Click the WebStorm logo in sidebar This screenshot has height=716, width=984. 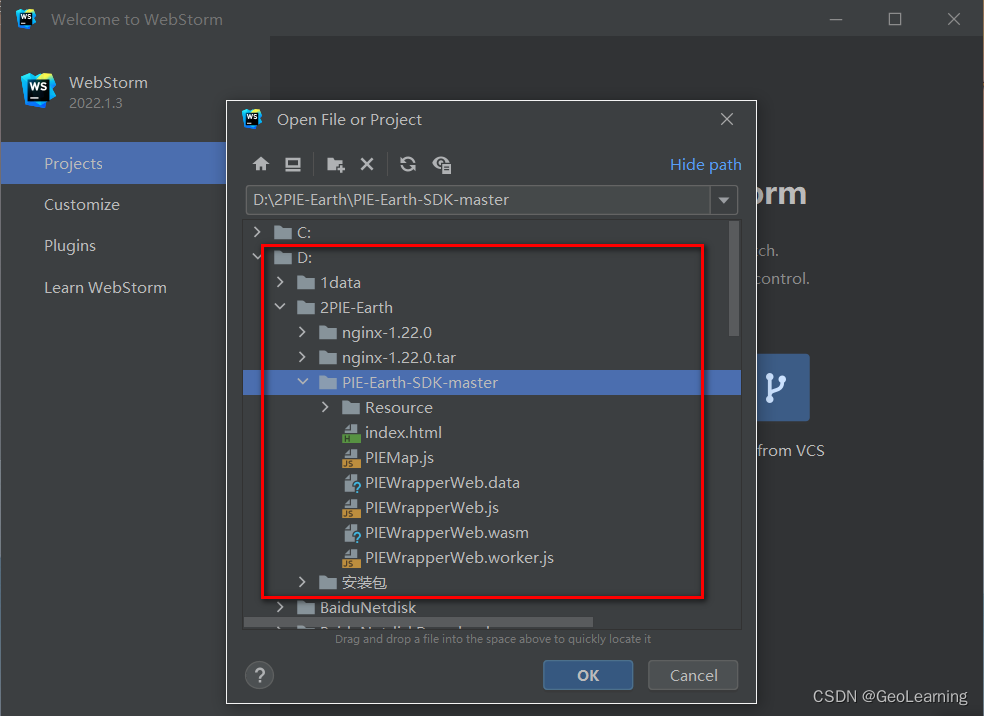[39, 90]
